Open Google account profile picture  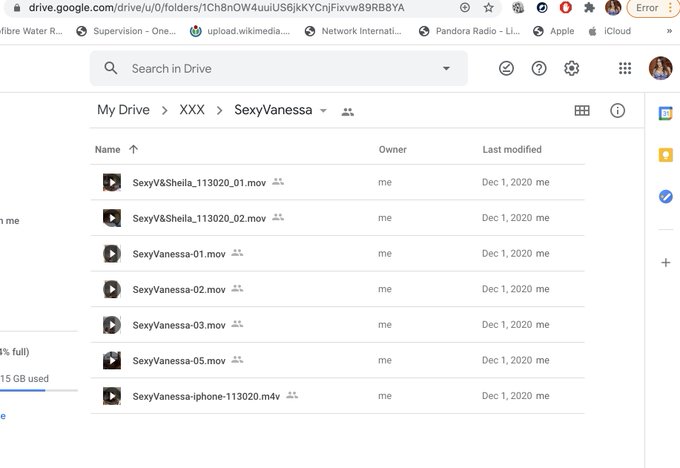(x=660, y=68)
